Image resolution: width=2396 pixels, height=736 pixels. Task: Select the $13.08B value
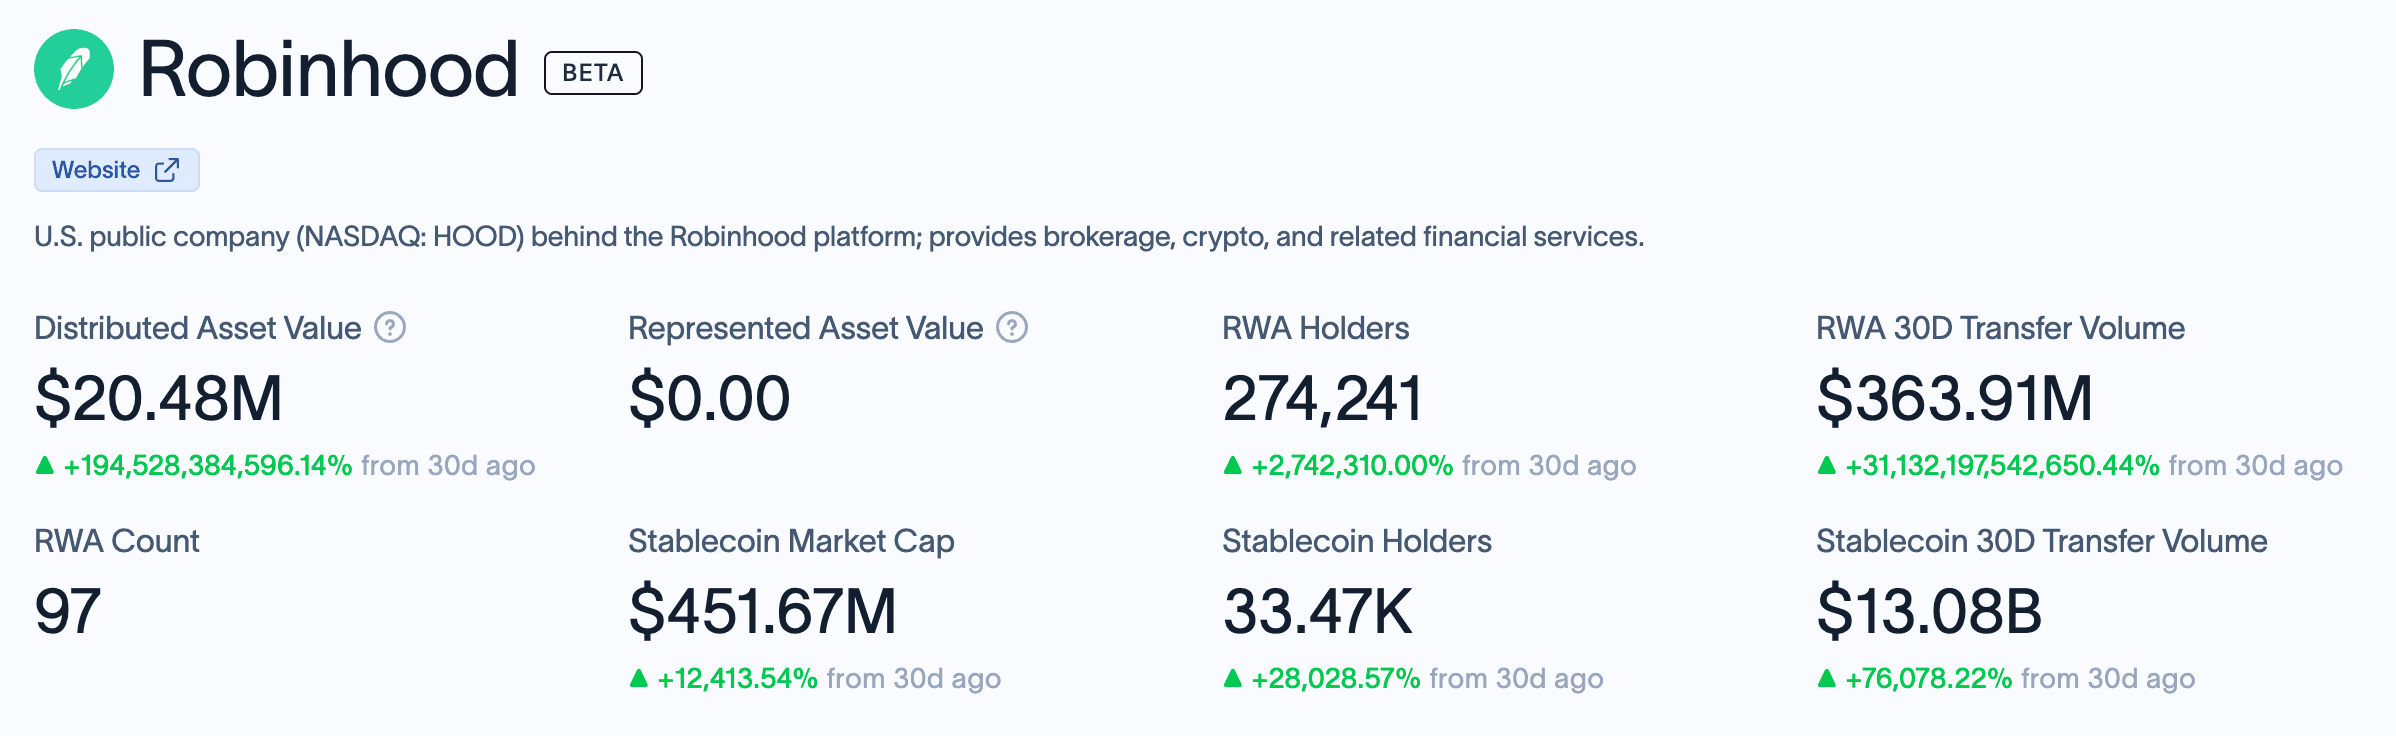tap(1929, 611)
